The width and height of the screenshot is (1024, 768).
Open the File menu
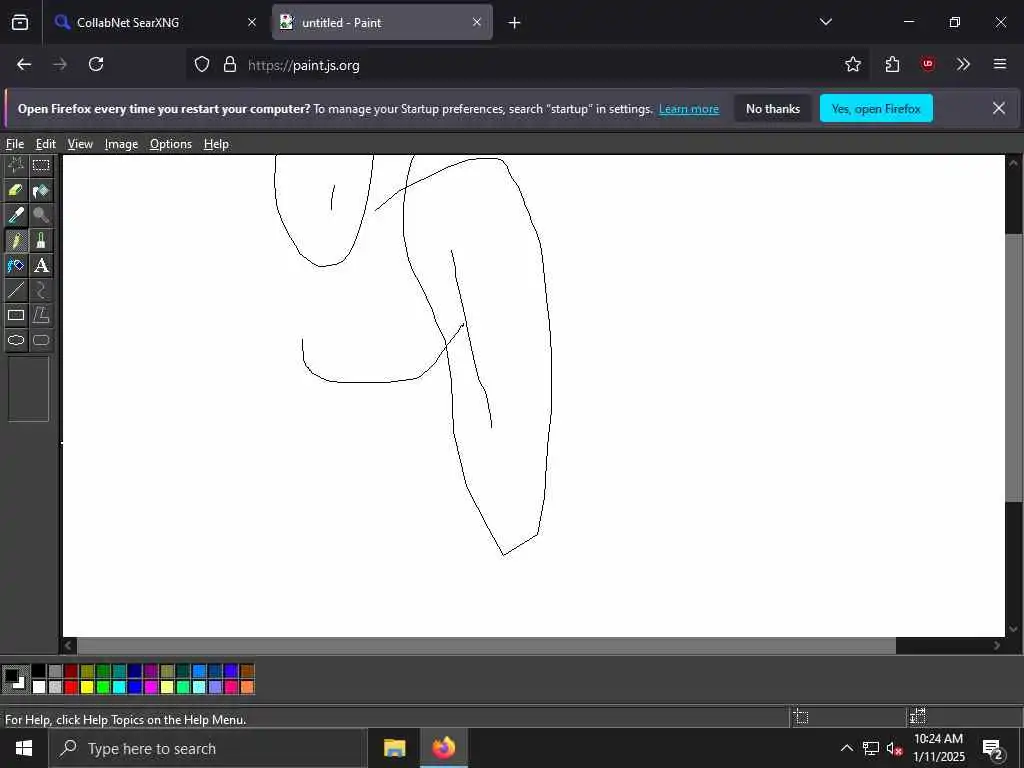tap(14, 144)
